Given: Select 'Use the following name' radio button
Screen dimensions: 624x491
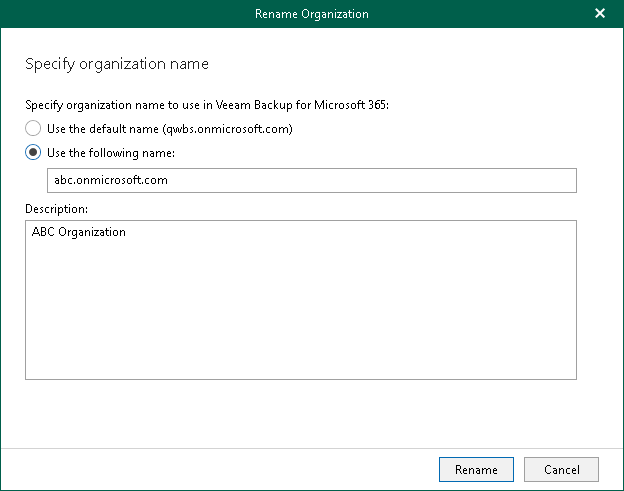Looking at the screenshot, I should [33, 152].
